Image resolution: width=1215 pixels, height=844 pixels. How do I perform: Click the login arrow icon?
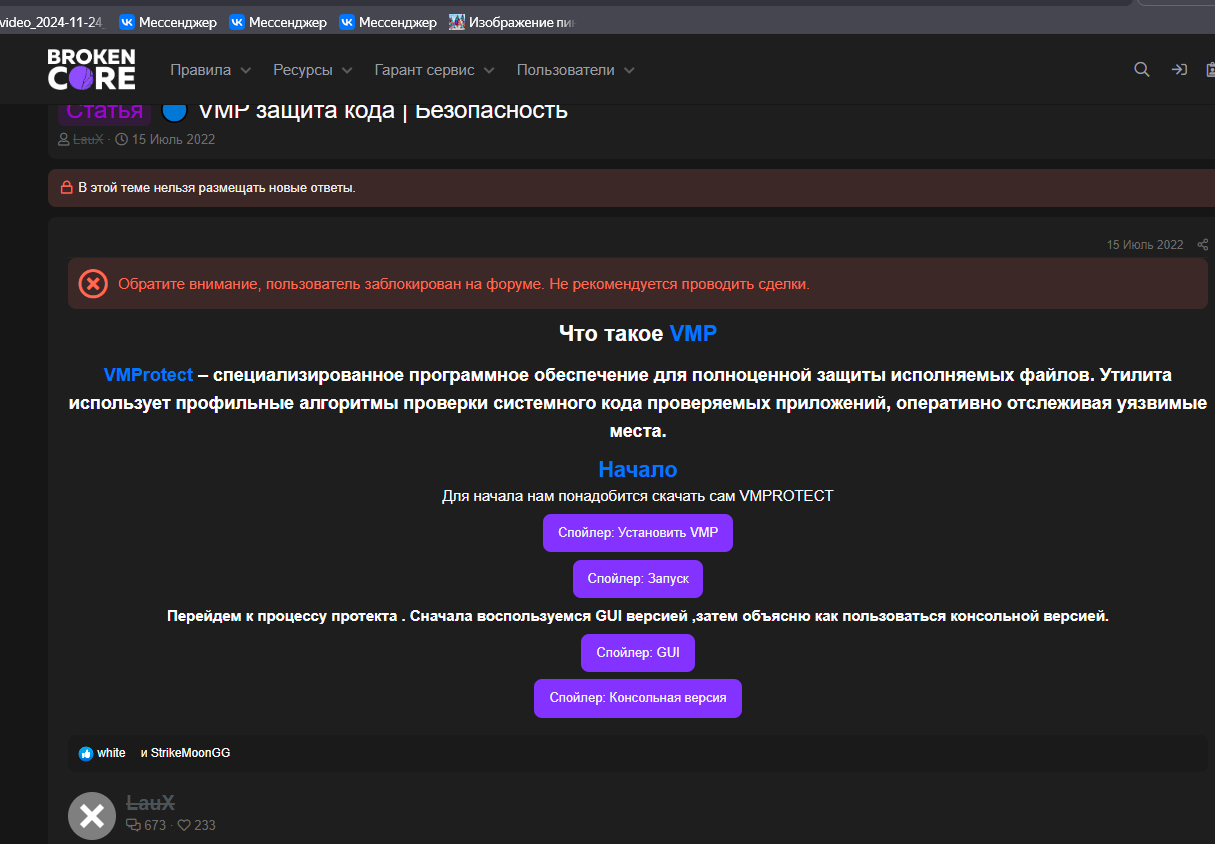click(1179, 70)
